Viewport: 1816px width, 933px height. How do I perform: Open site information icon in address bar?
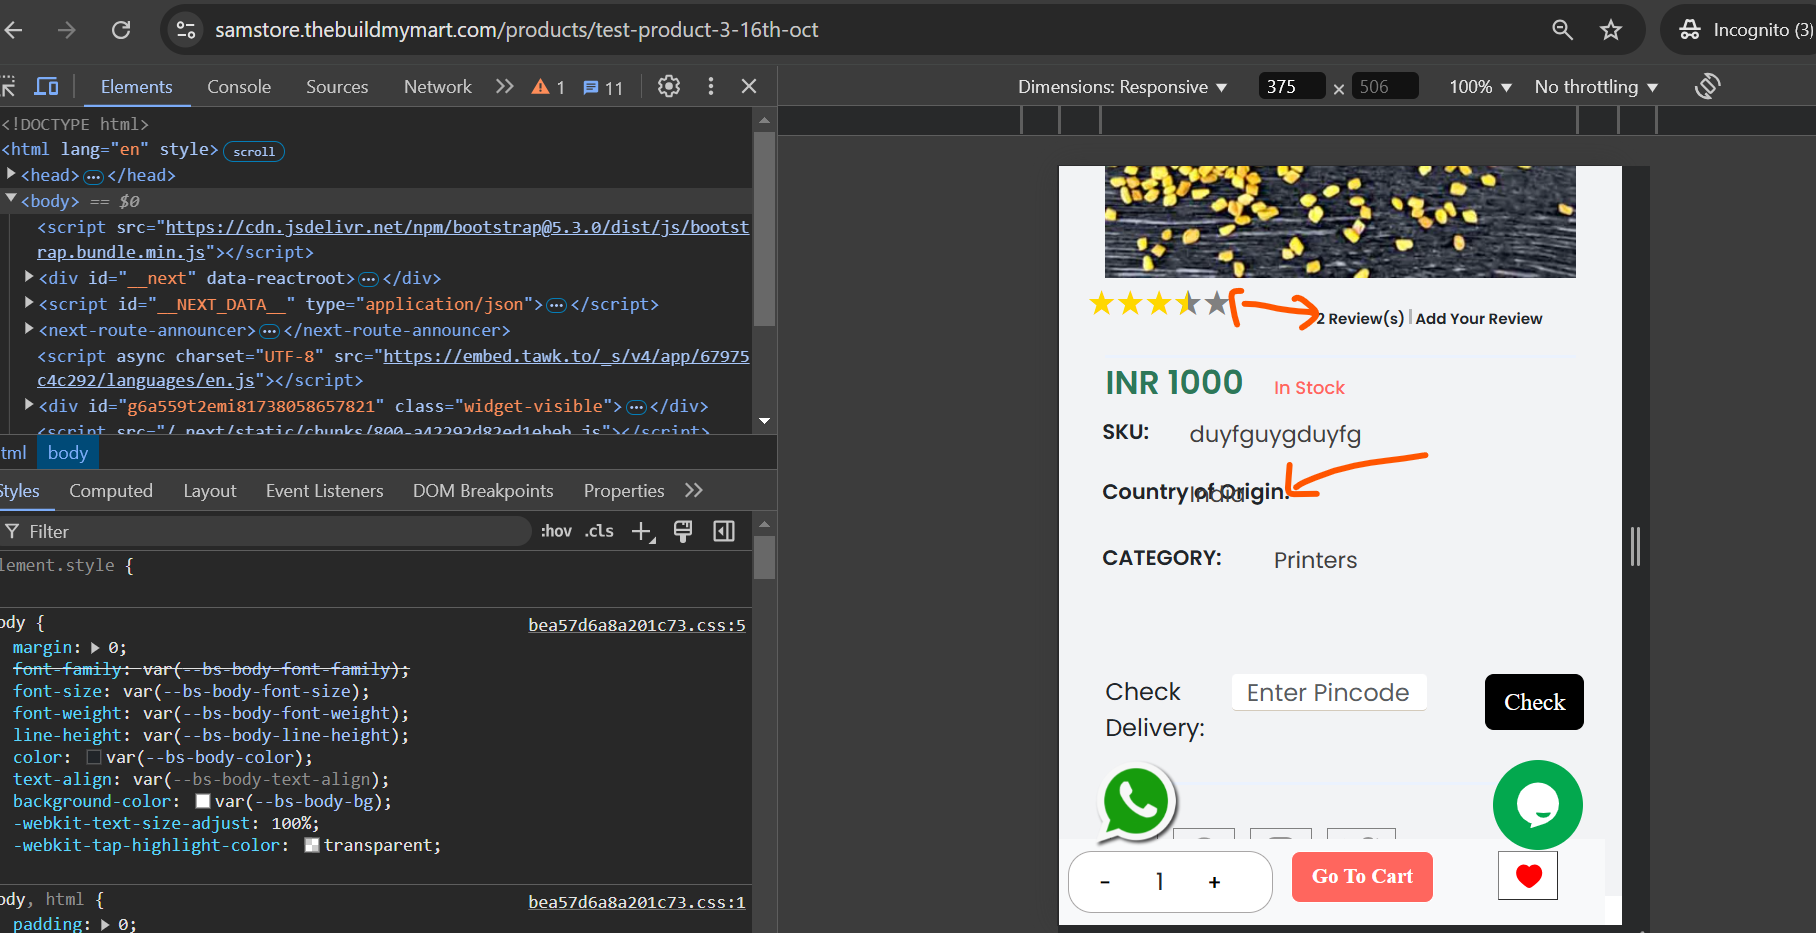tap(186, 30)
